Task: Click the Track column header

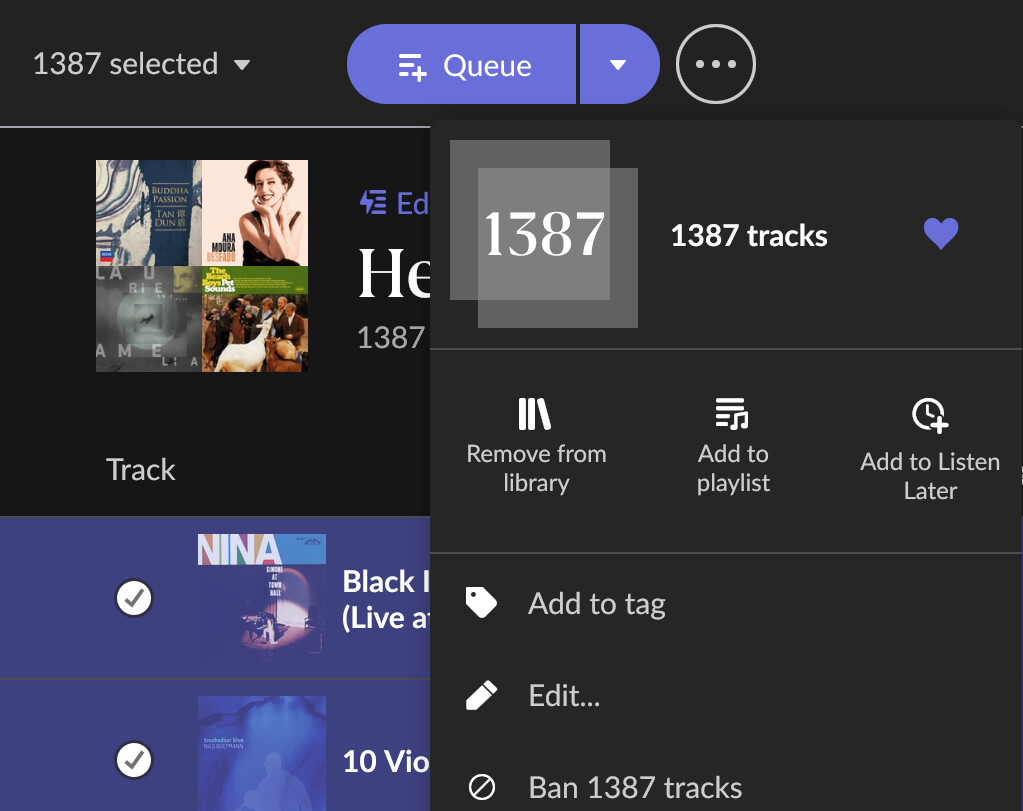Action: tap(141, 470)
